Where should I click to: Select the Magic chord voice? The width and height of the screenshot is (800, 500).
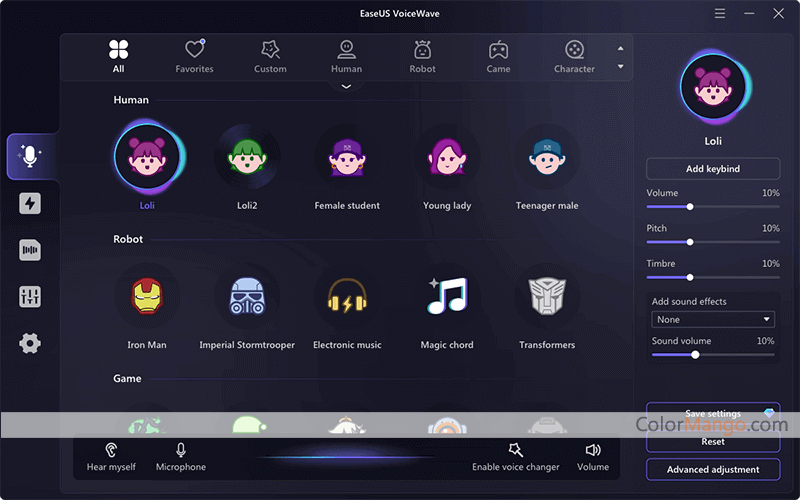tap(447, 296)
